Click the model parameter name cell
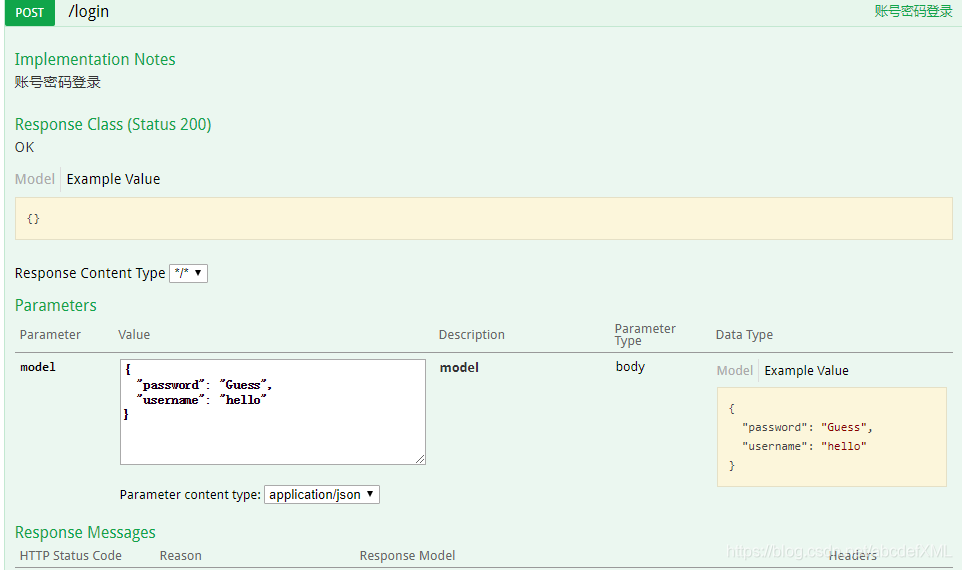Screen dimensions: 962x570 38,367
